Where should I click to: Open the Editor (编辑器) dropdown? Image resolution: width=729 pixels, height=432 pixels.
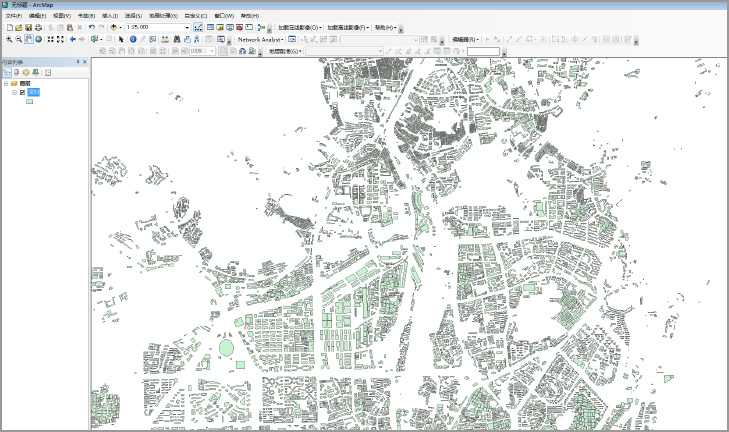tap(465, 40)
